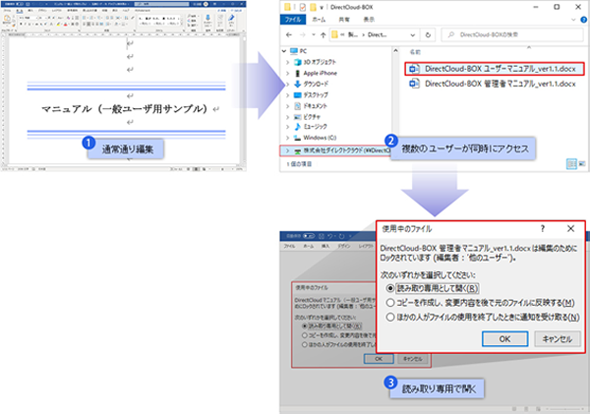Click OK in the 使用中のファイル dialog
The height and width of the screenshot is (414, 590).
(505, 339)
